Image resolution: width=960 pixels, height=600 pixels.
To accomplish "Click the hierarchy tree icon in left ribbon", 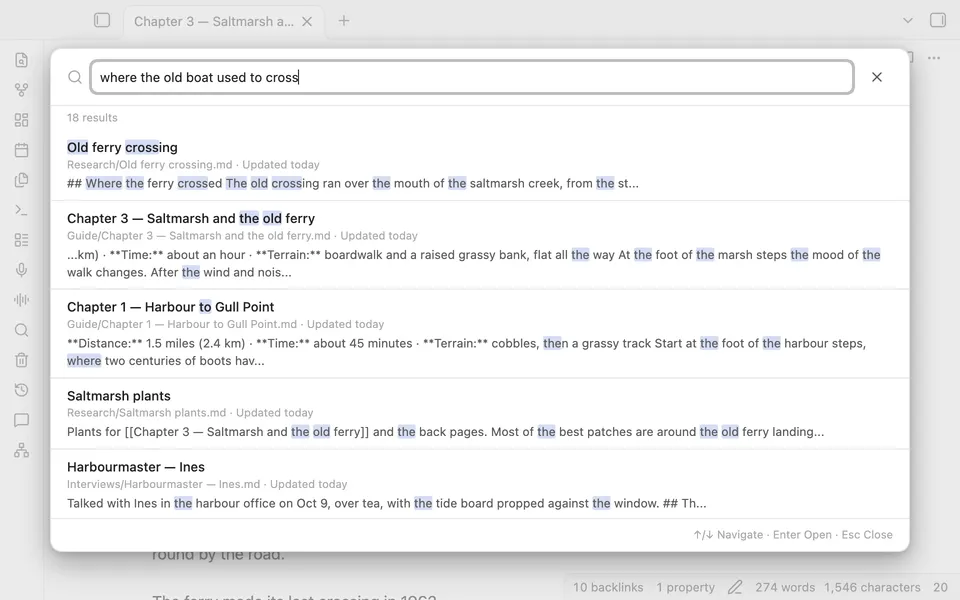I will 21,450.
